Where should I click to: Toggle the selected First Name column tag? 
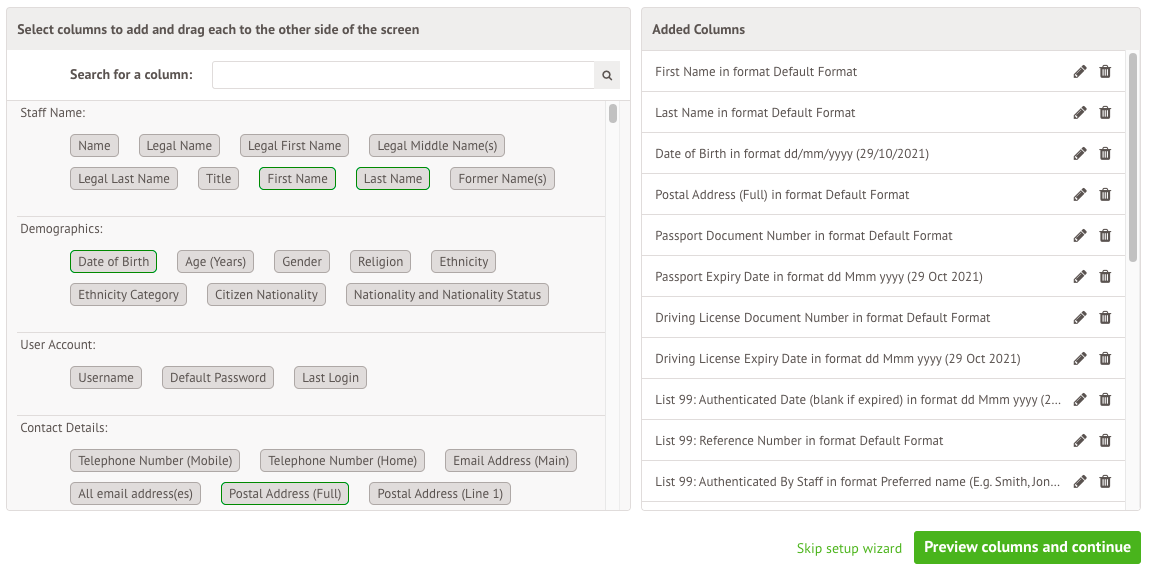coord(297,179)
